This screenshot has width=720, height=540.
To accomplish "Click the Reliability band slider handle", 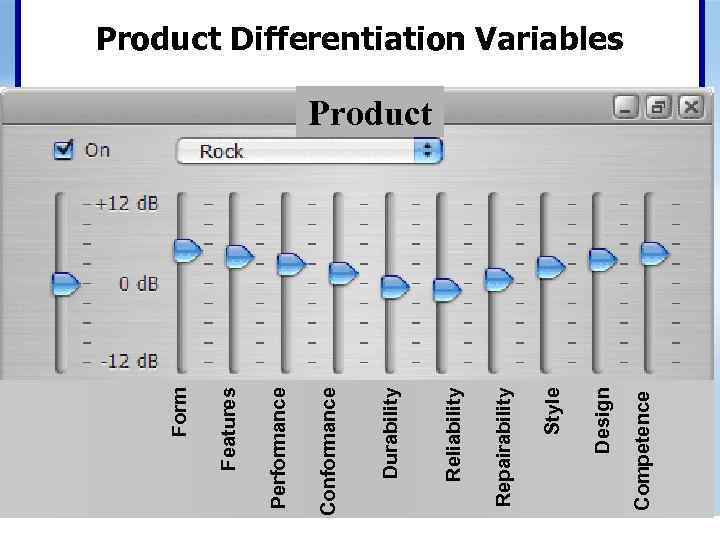I will [447, 289].
